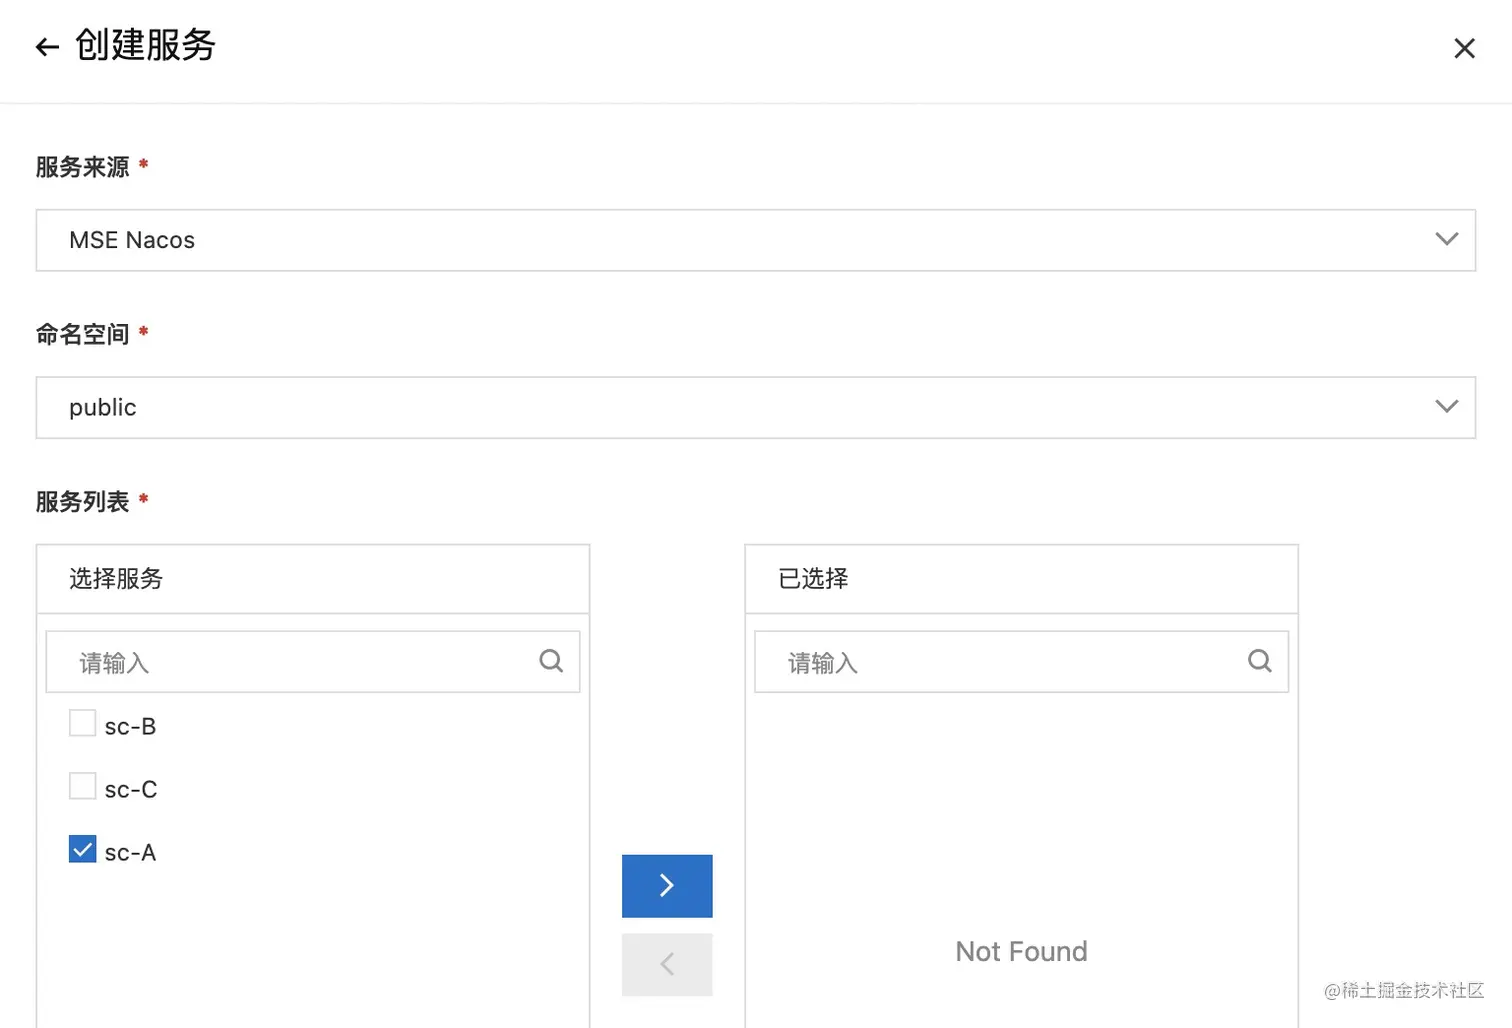Check the sc-B service checkbox
1512x1028 pixels.
point(83,723)
